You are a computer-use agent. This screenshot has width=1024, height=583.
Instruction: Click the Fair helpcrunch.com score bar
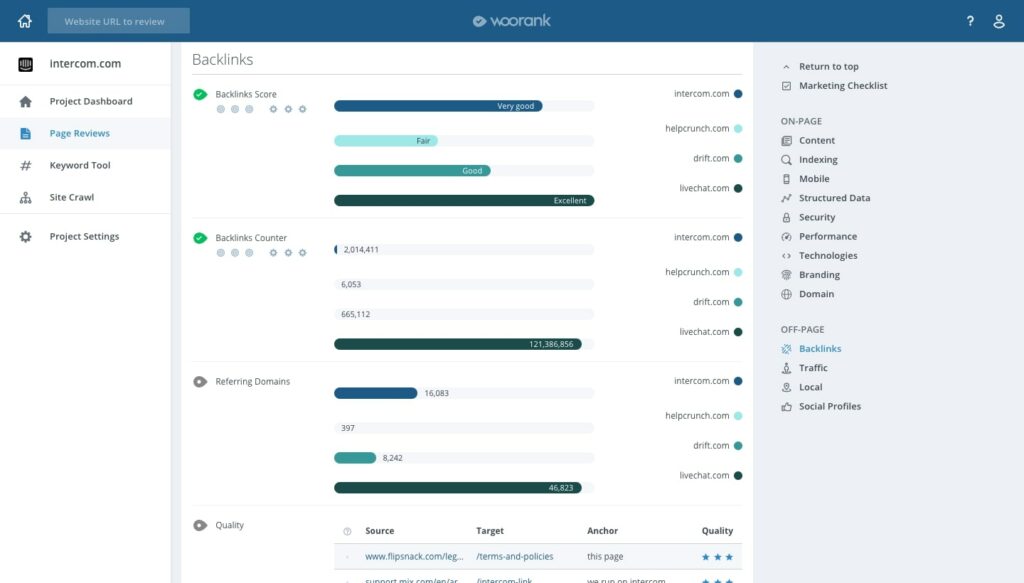click(x=385, y=140)
